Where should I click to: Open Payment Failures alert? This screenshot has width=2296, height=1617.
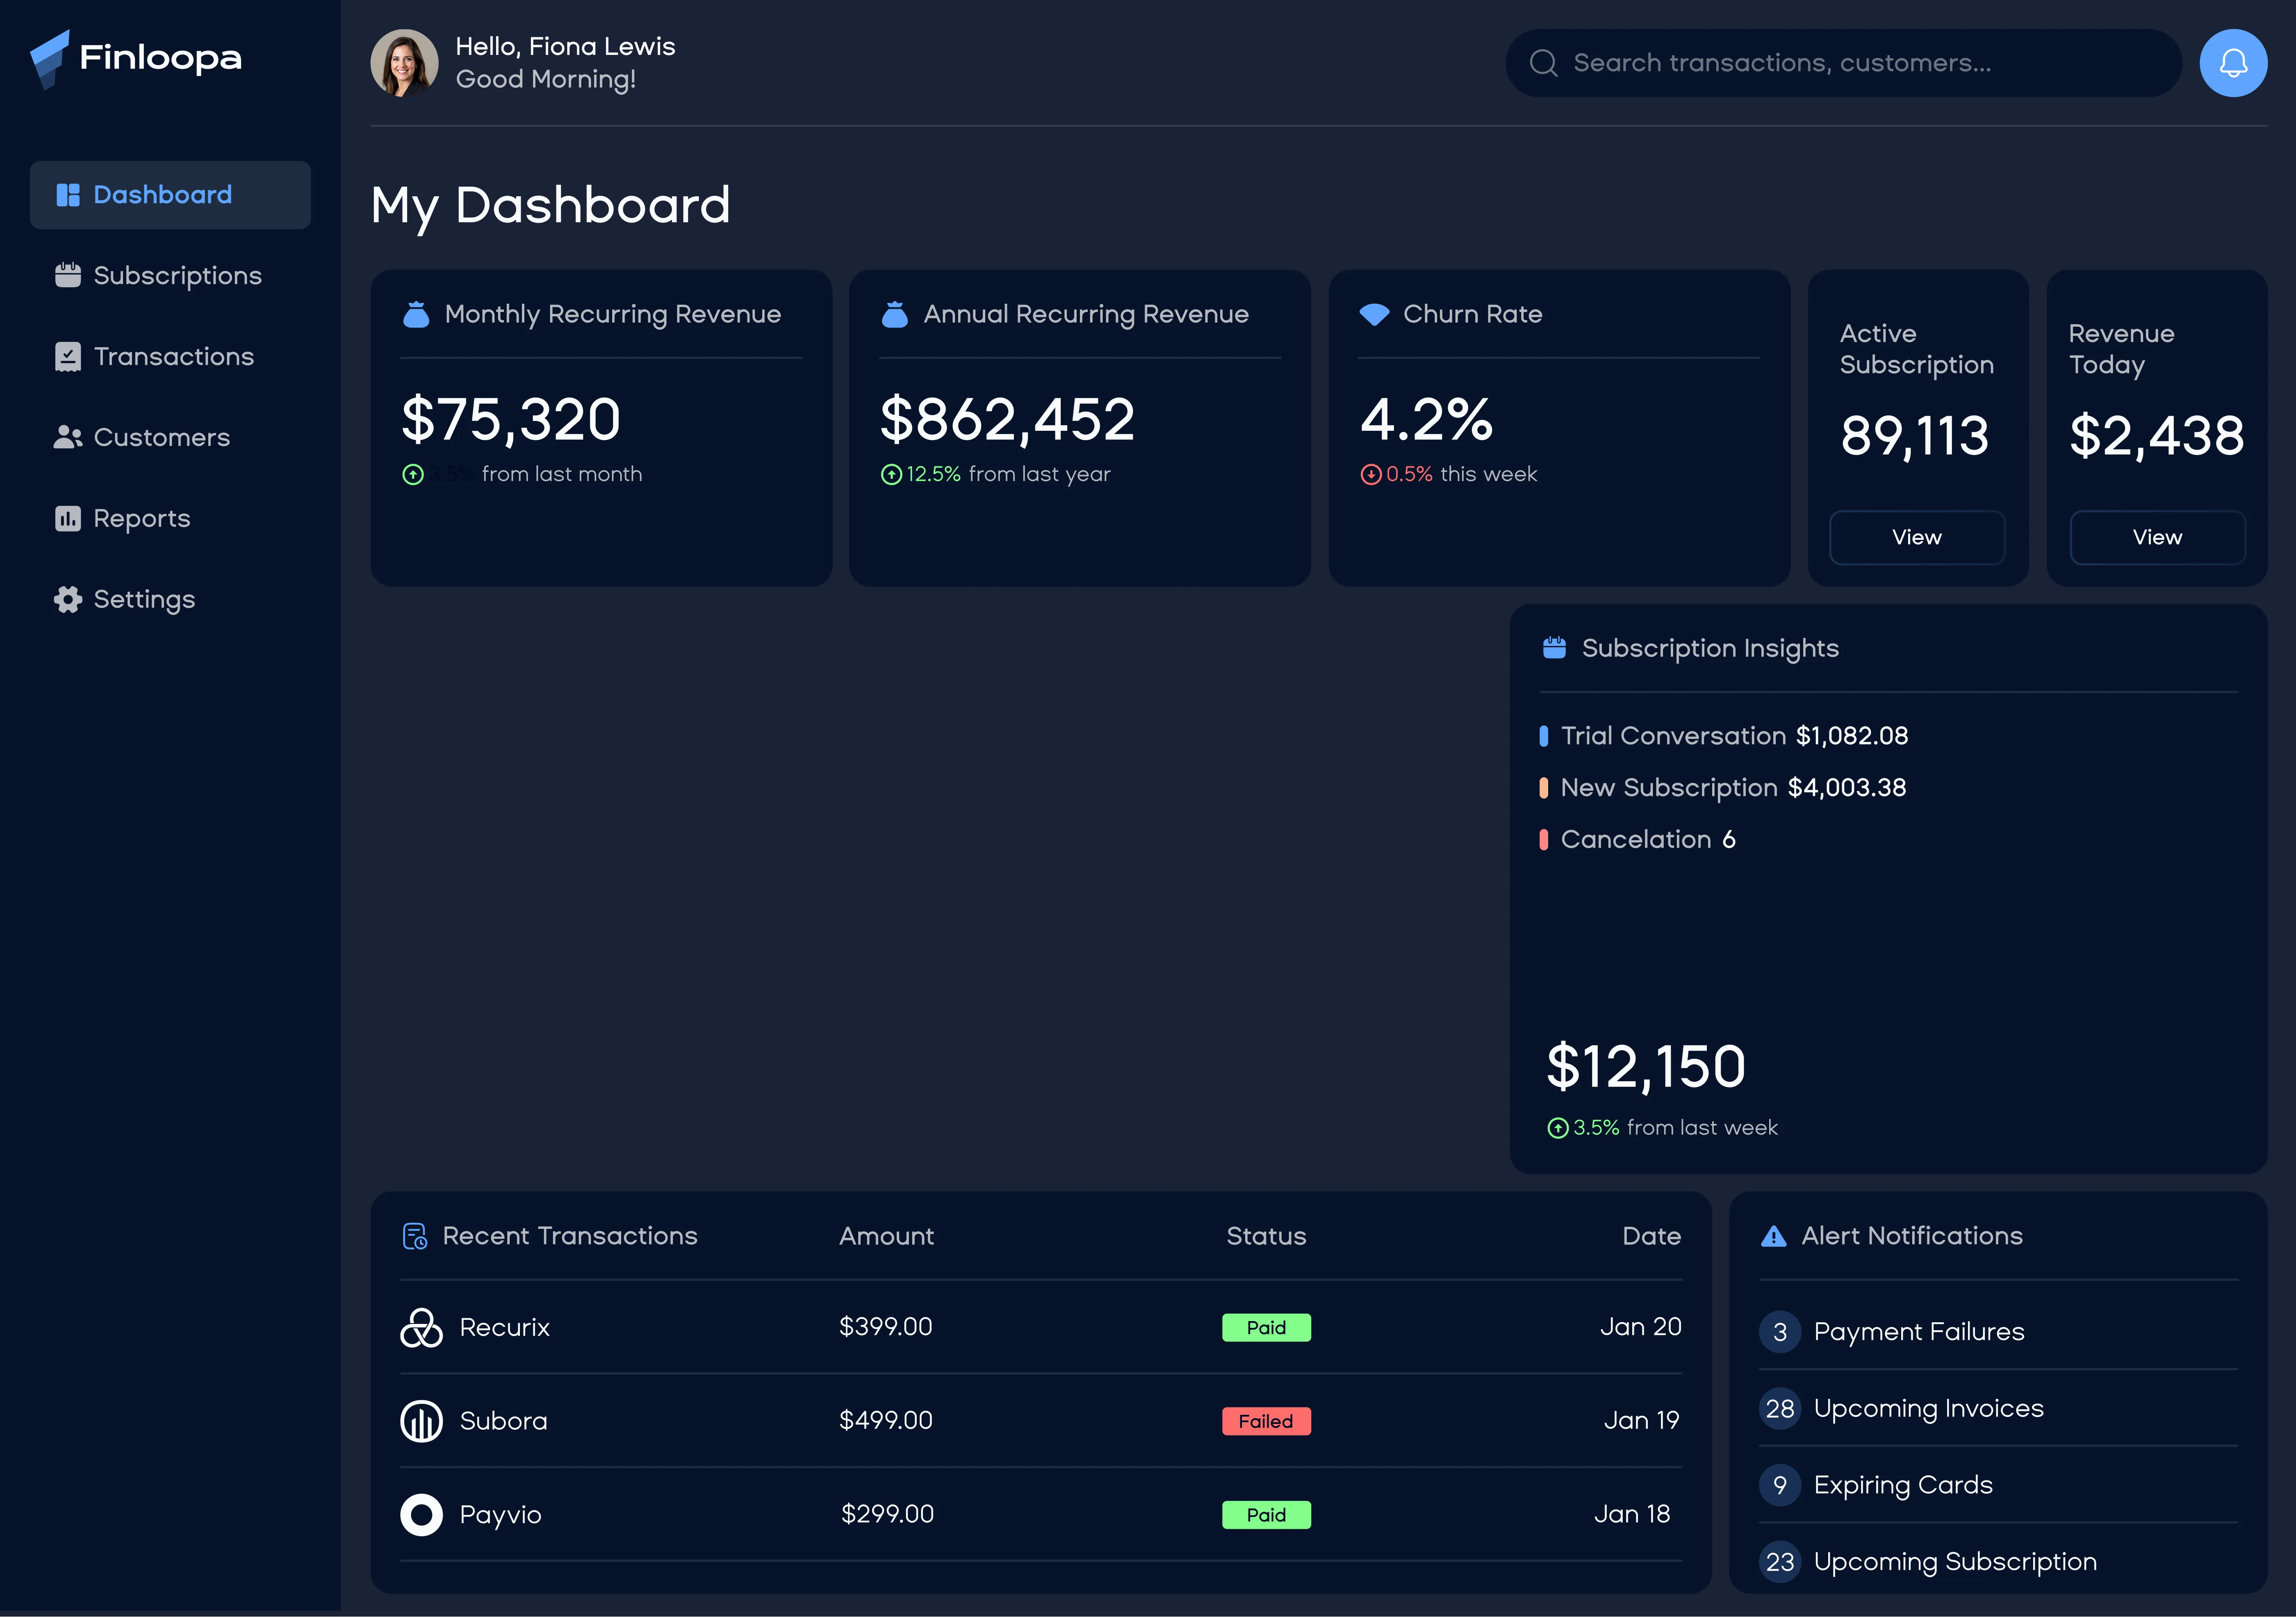(1998, 1332)
